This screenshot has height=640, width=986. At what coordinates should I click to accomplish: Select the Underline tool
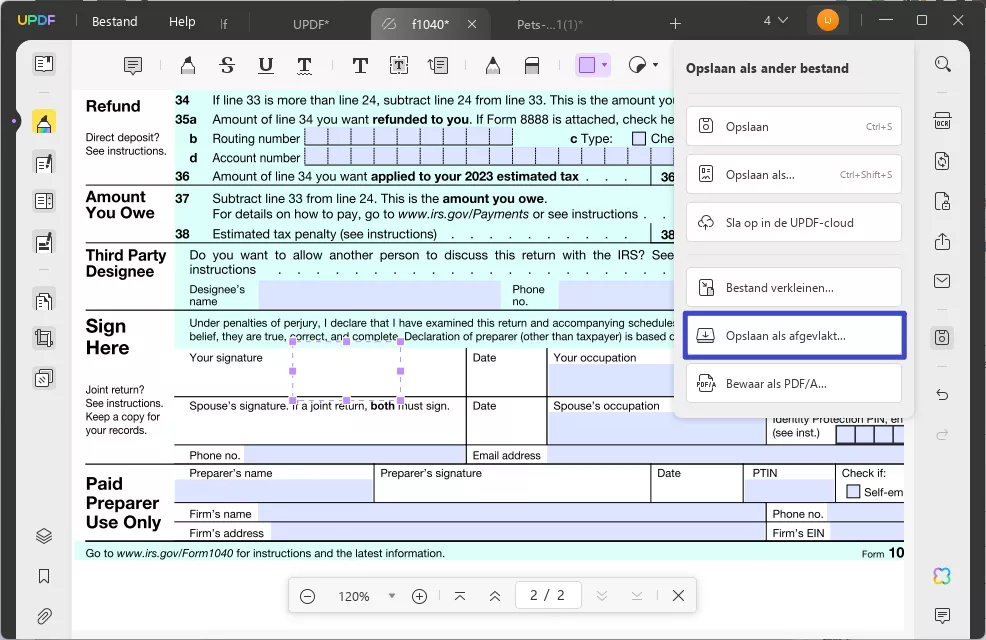point(265,65)
